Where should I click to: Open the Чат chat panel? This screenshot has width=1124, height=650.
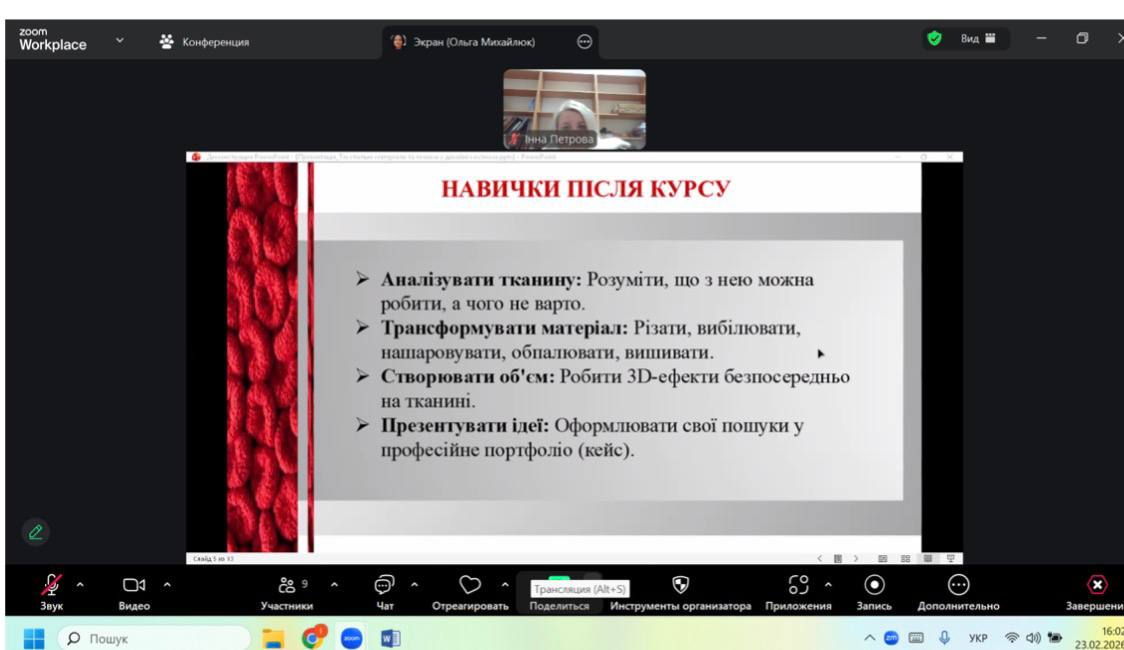coord(384,586)
